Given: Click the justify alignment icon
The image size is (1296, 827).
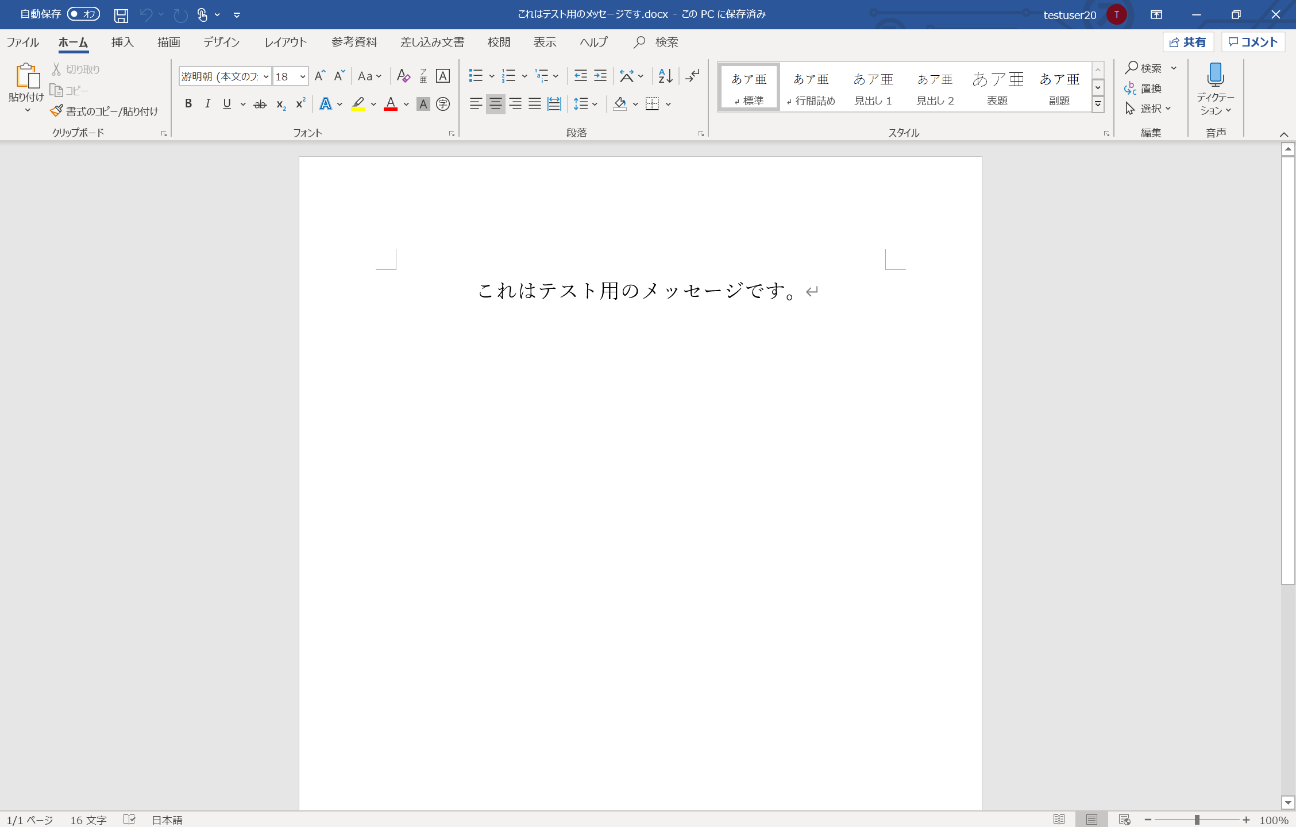Looking at the screenshot, I should coord(535,104).
